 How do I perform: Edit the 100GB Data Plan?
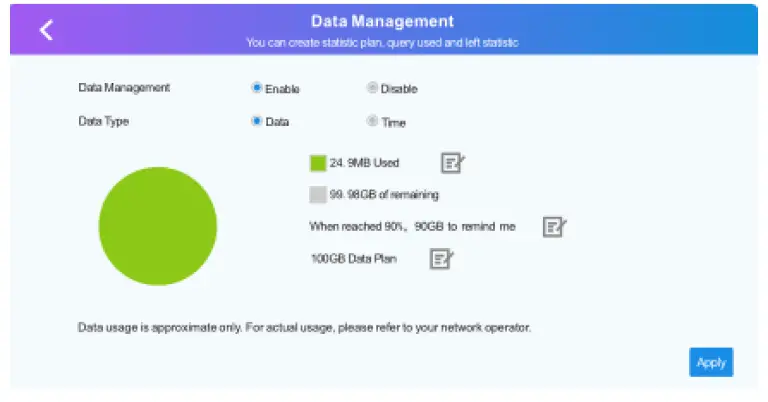point(441,260)
